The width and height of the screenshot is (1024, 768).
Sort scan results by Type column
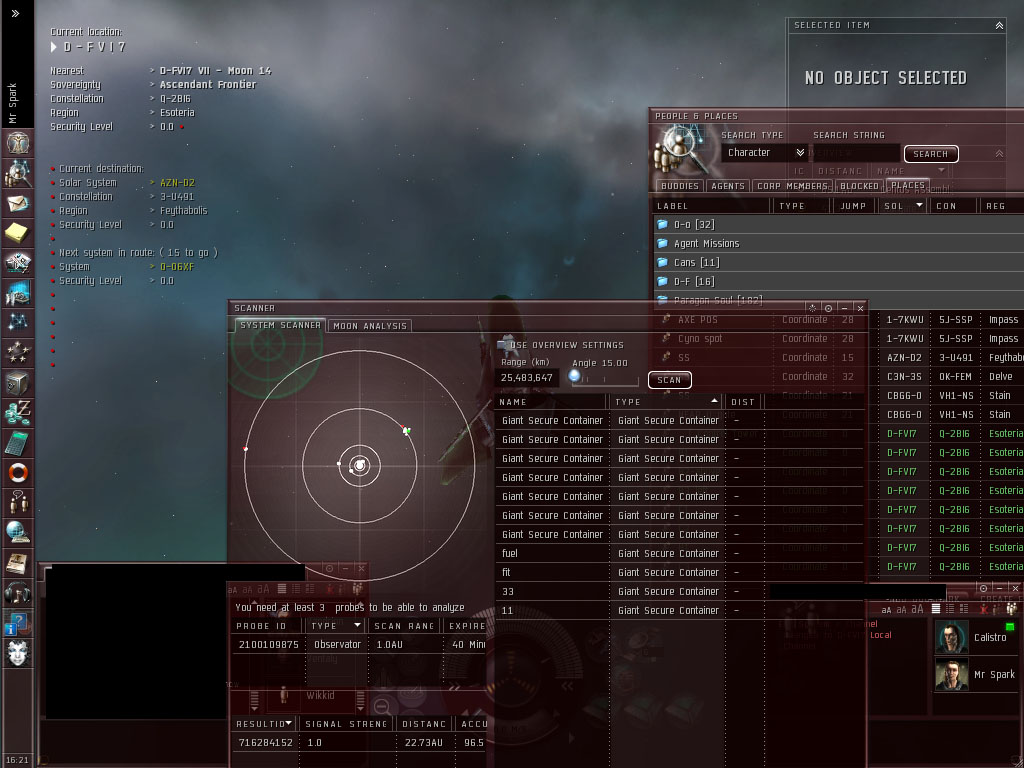[x=666, y=402]
